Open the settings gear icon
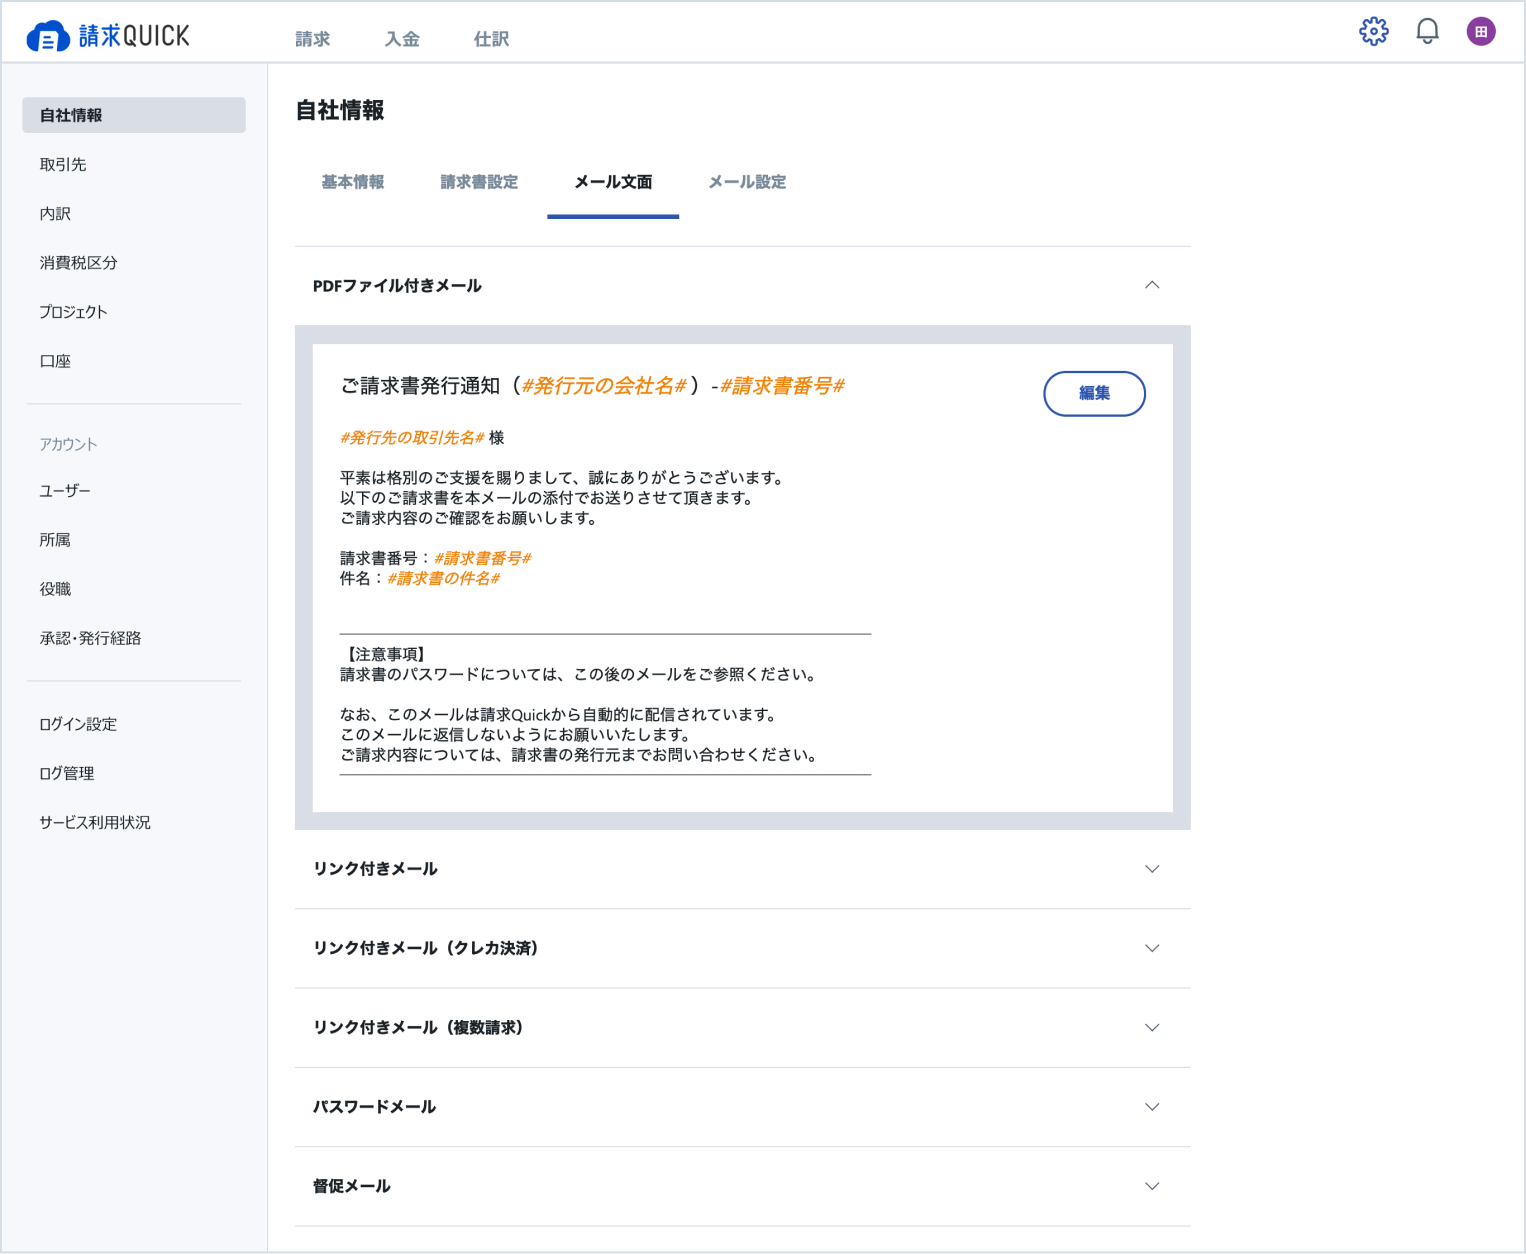 tap(1374, 31)
